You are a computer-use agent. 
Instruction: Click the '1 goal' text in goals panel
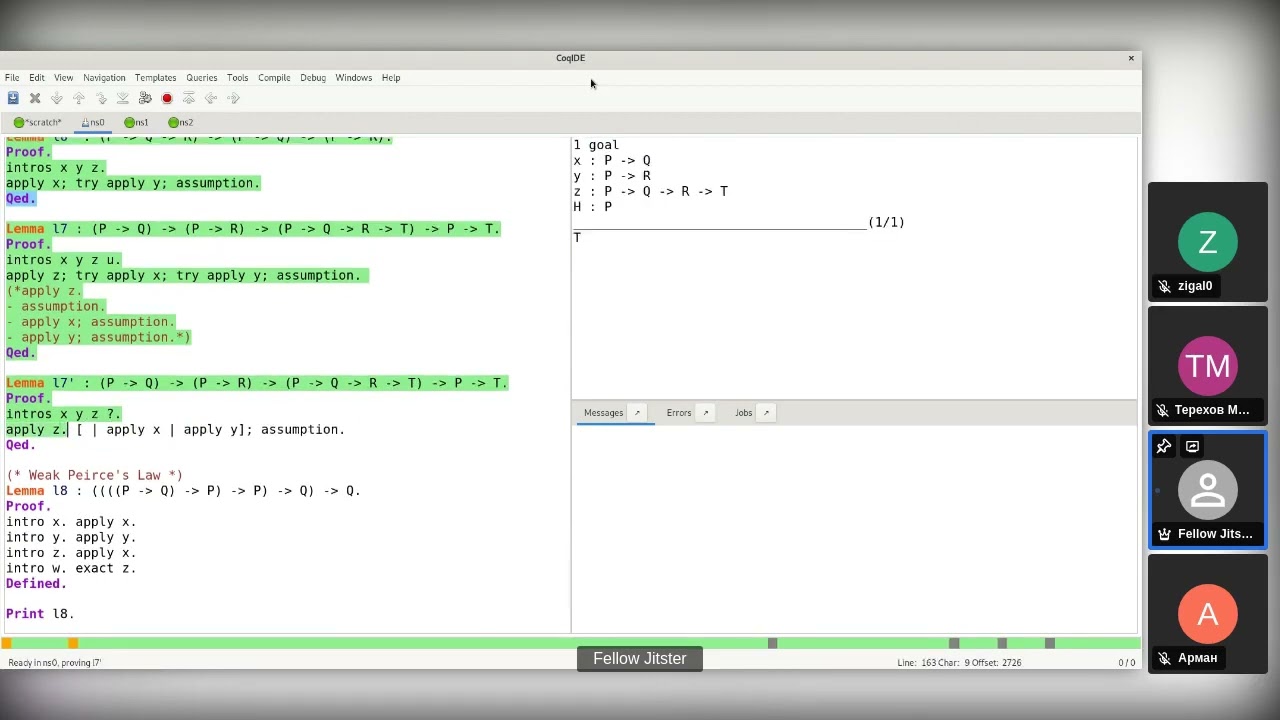[x=596, y=146]
